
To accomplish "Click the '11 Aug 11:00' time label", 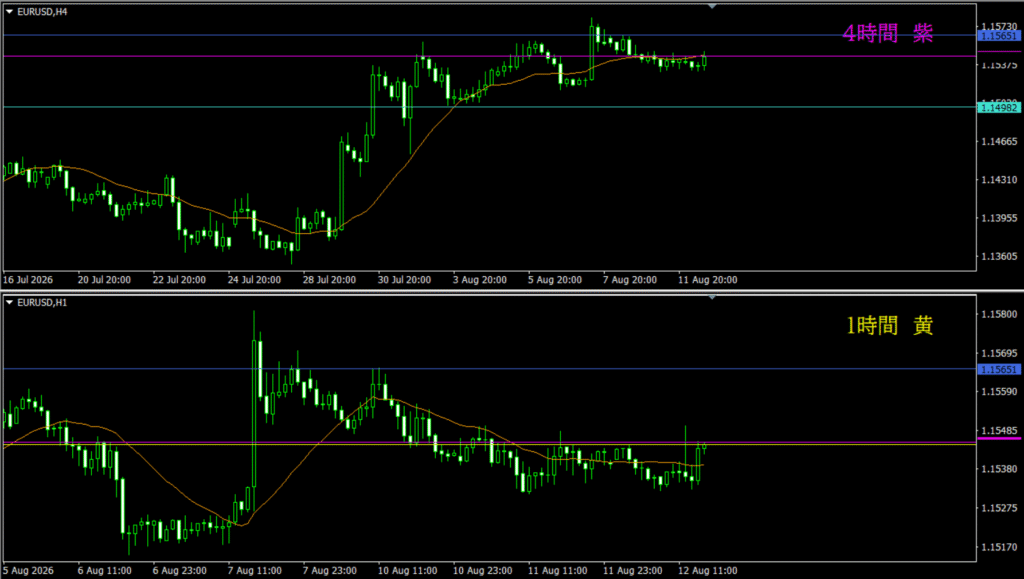I will [558, 571].
